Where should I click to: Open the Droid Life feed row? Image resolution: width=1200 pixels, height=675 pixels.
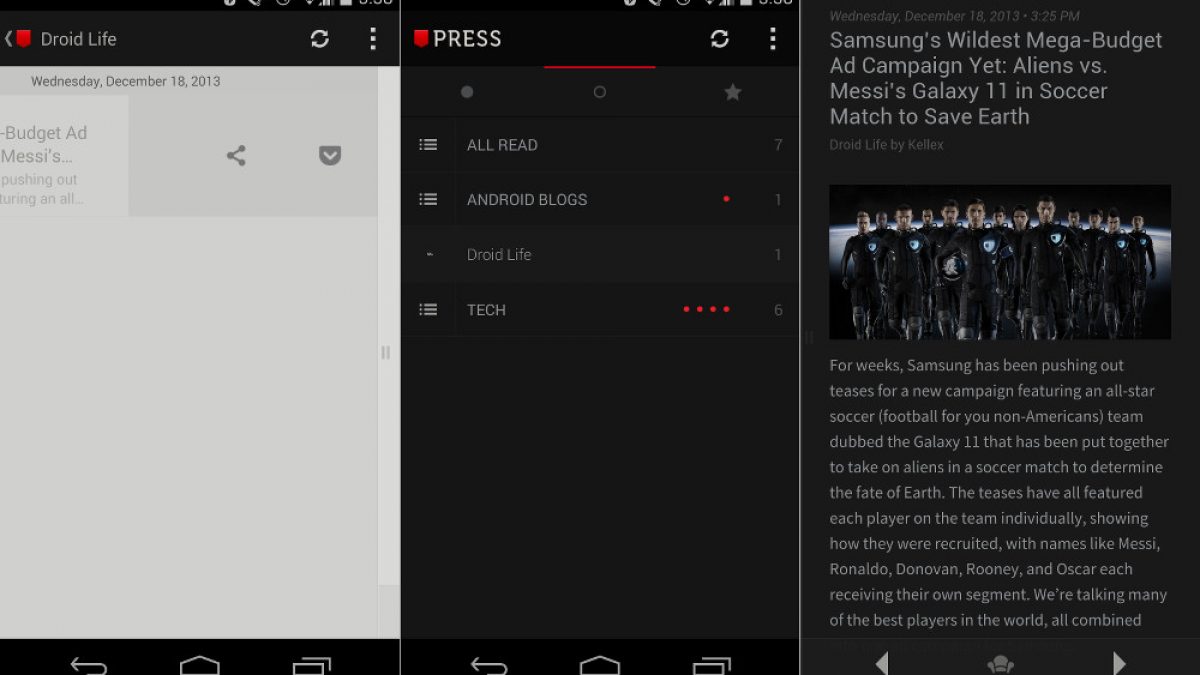point(600,255)
